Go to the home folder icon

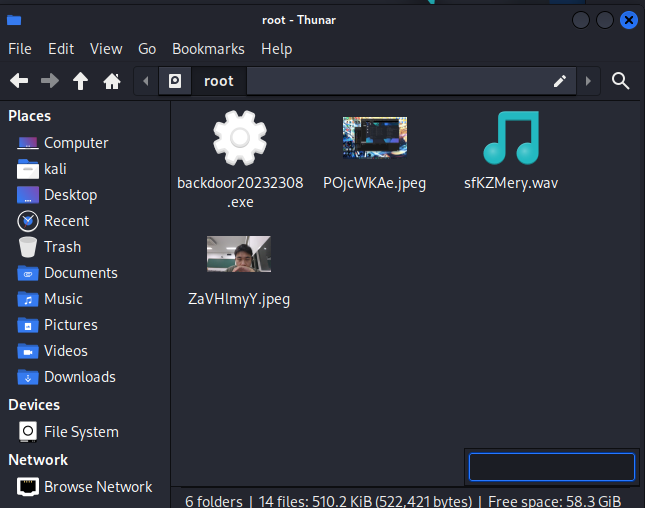click(112, 81)
